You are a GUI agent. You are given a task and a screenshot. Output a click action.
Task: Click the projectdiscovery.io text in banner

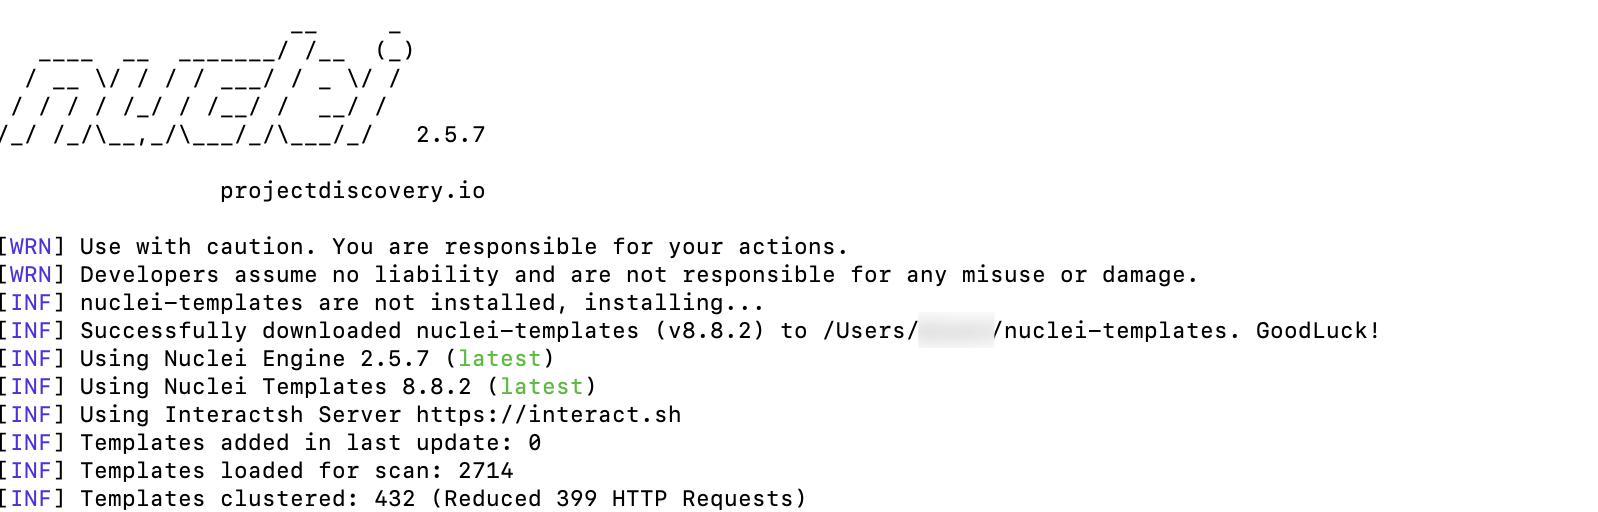coord(353,191)
